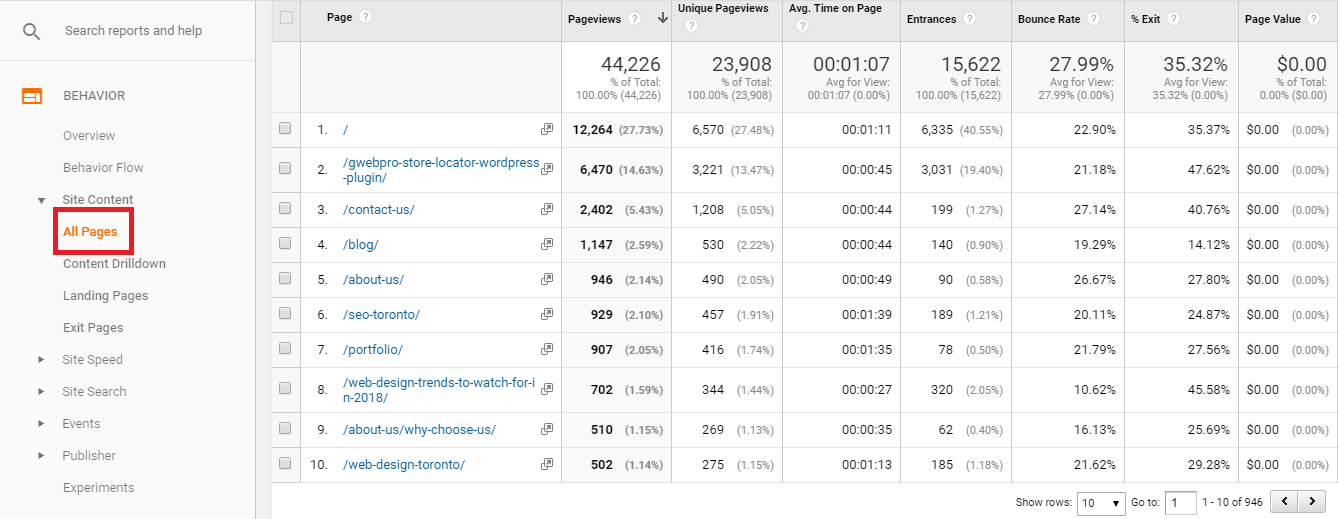1338x519 pixels.
Task: Open the /about-us/why-choose-us/ link
Action: click(419, 430)
